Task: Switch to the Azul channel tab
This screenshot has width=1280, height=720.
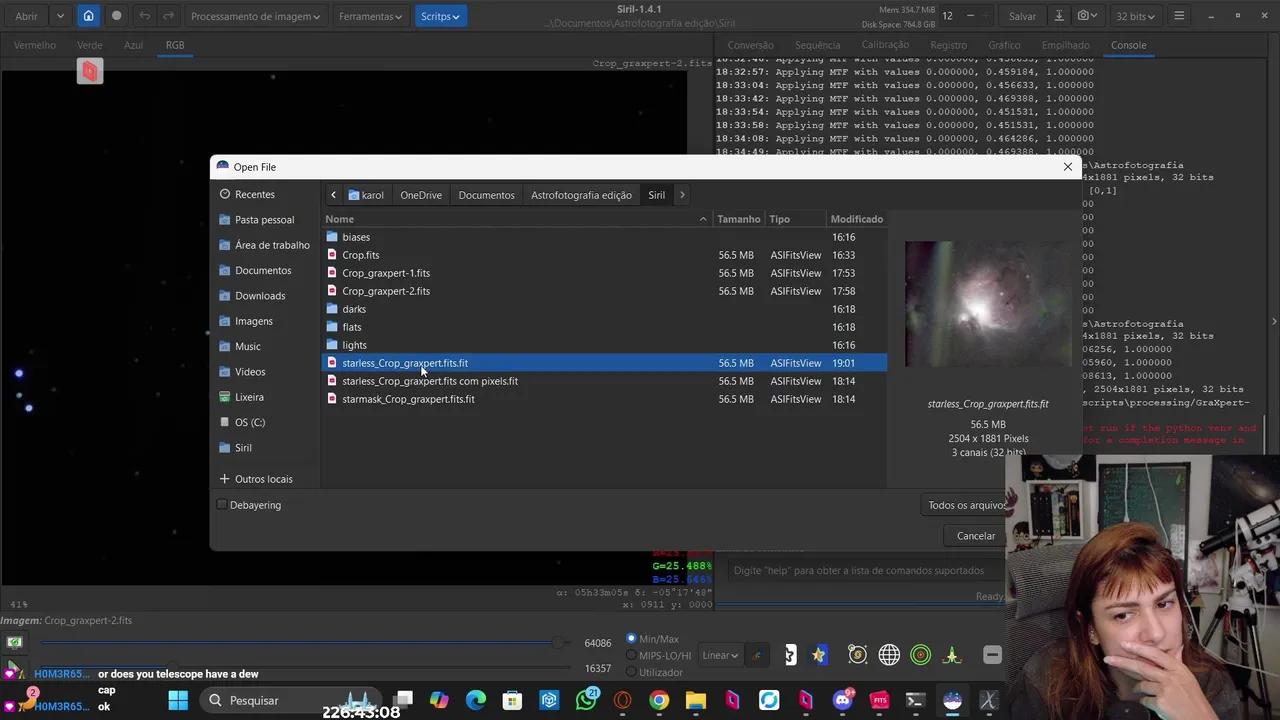Action: 133,45
